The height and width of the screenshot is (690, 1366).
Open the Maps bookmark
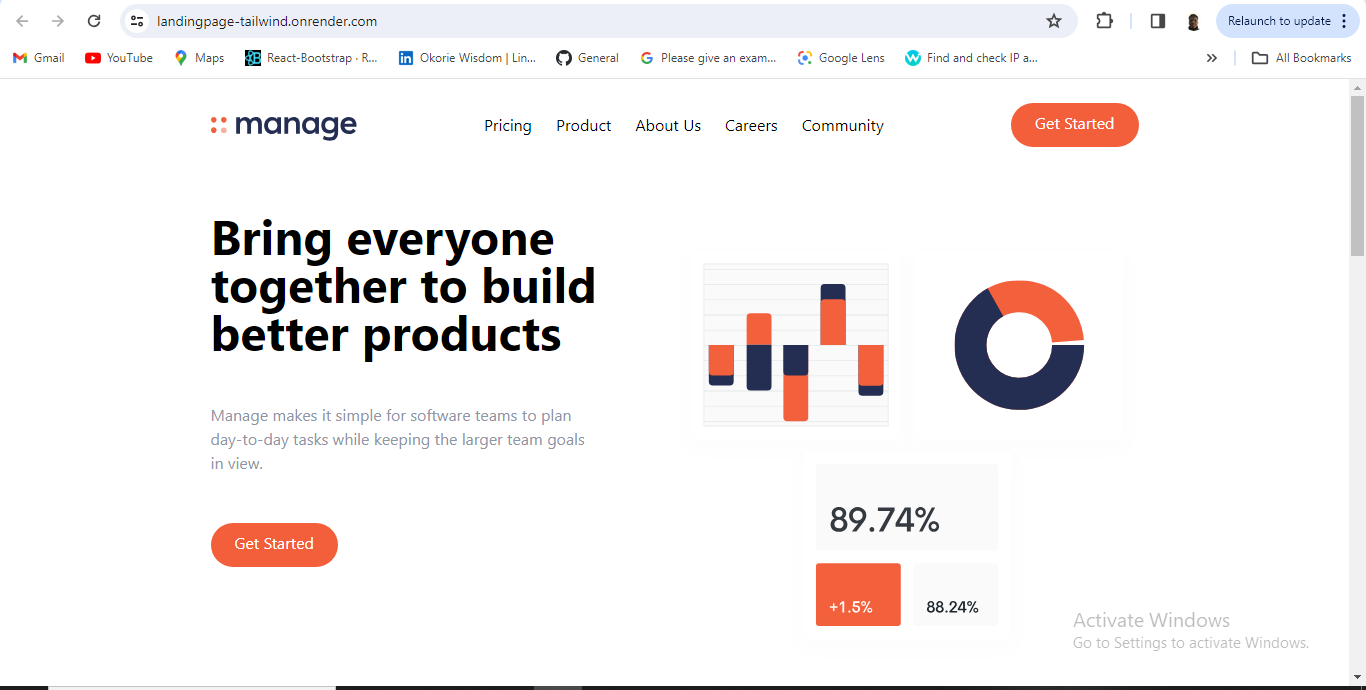click(199, 58)
